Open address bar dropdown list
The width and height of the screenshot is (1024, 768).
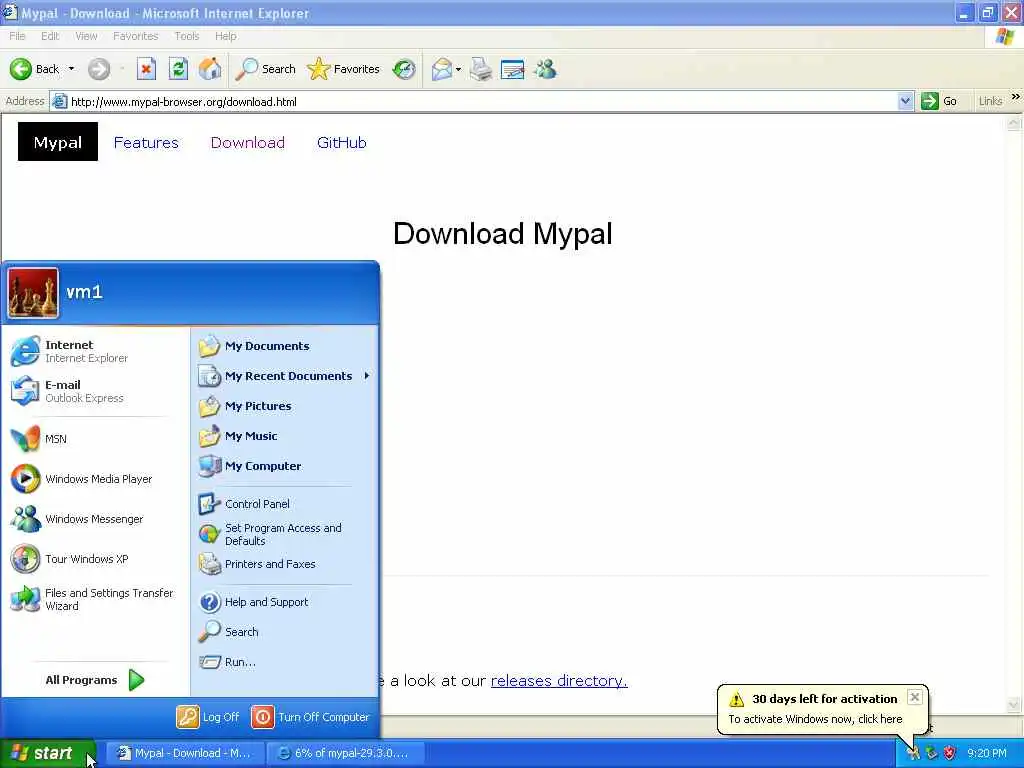pos(905,101)
